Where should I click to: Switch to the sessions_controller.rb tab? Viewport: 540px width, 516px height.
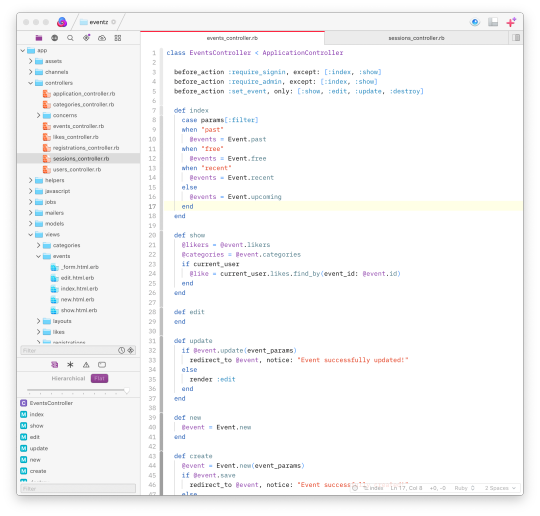pyautogui.click(x=416, y=38)
